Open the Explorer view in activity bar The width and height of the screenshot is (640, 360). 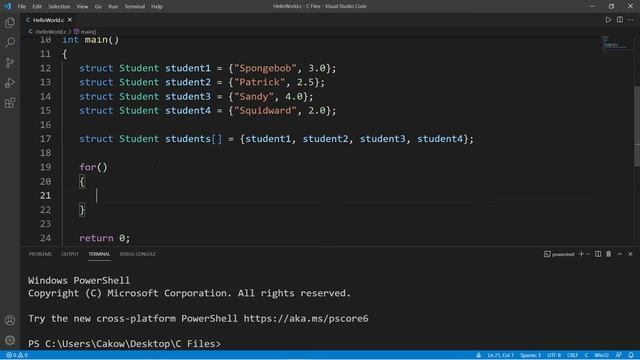10,22
